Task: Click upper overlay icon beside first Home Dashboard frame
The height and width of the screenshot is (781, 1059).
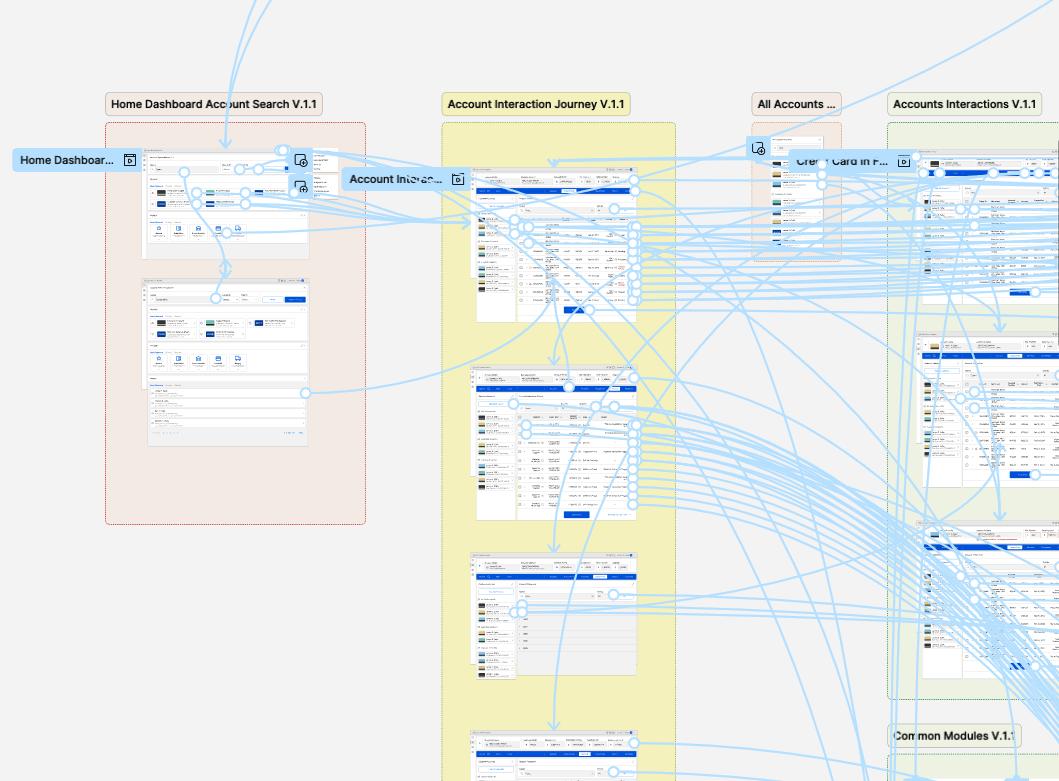Action: point(300,160)
